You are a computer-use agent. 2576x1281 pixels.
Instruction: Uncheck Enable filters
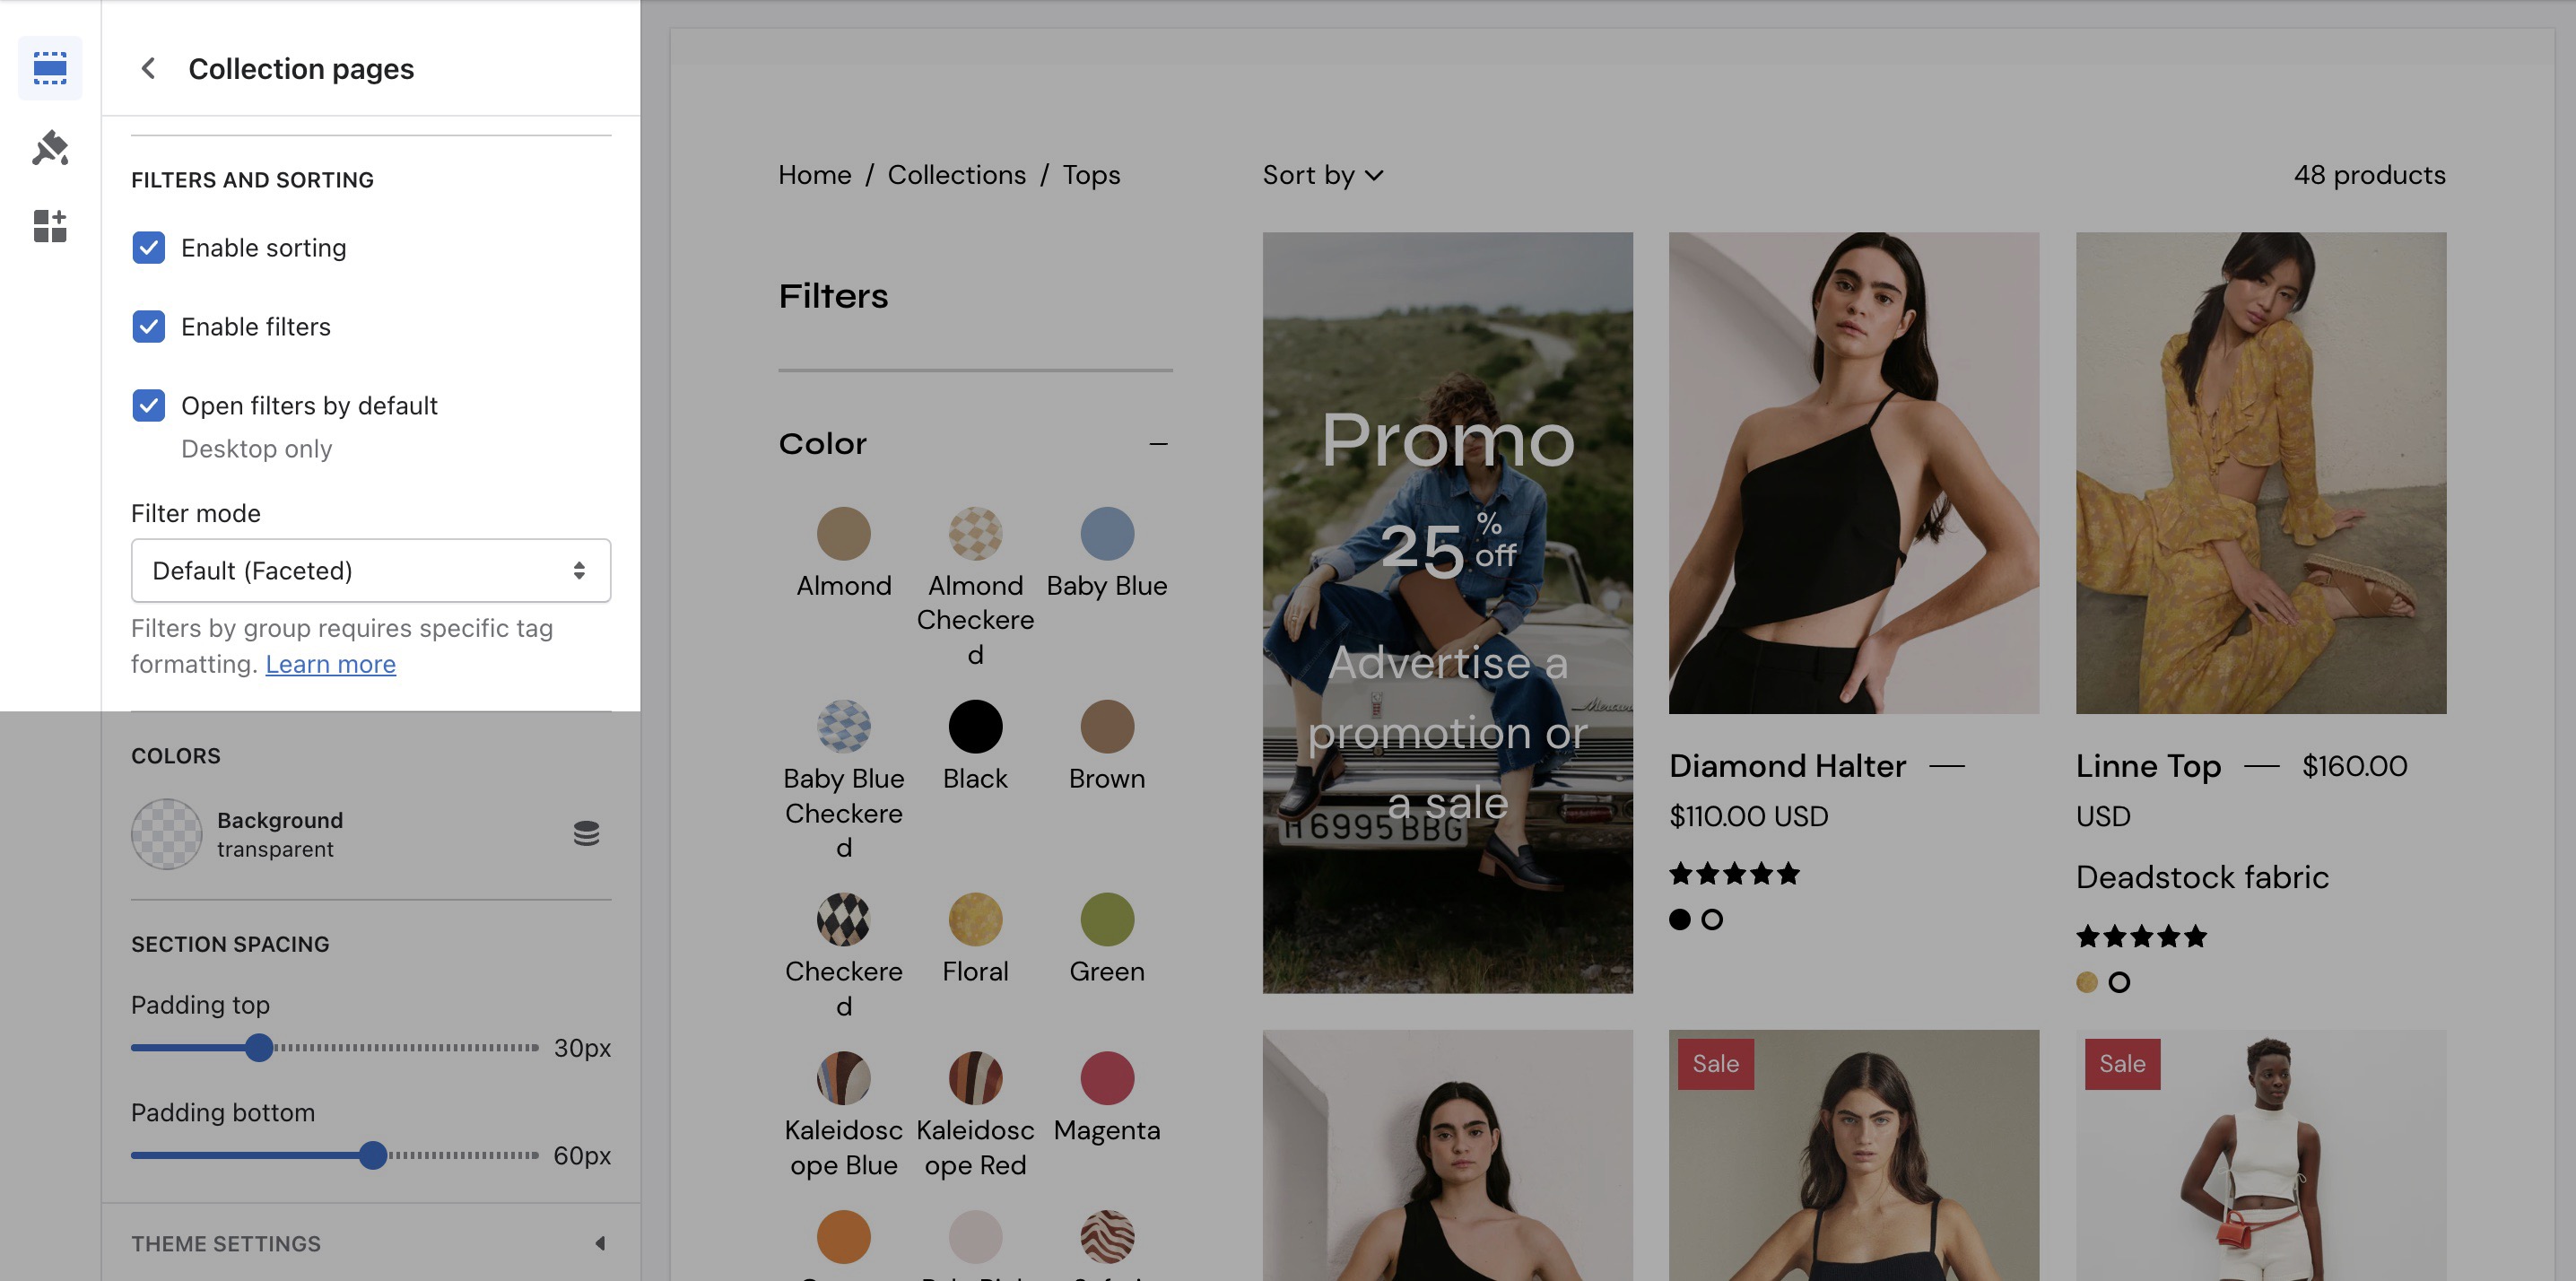[149, 327]
